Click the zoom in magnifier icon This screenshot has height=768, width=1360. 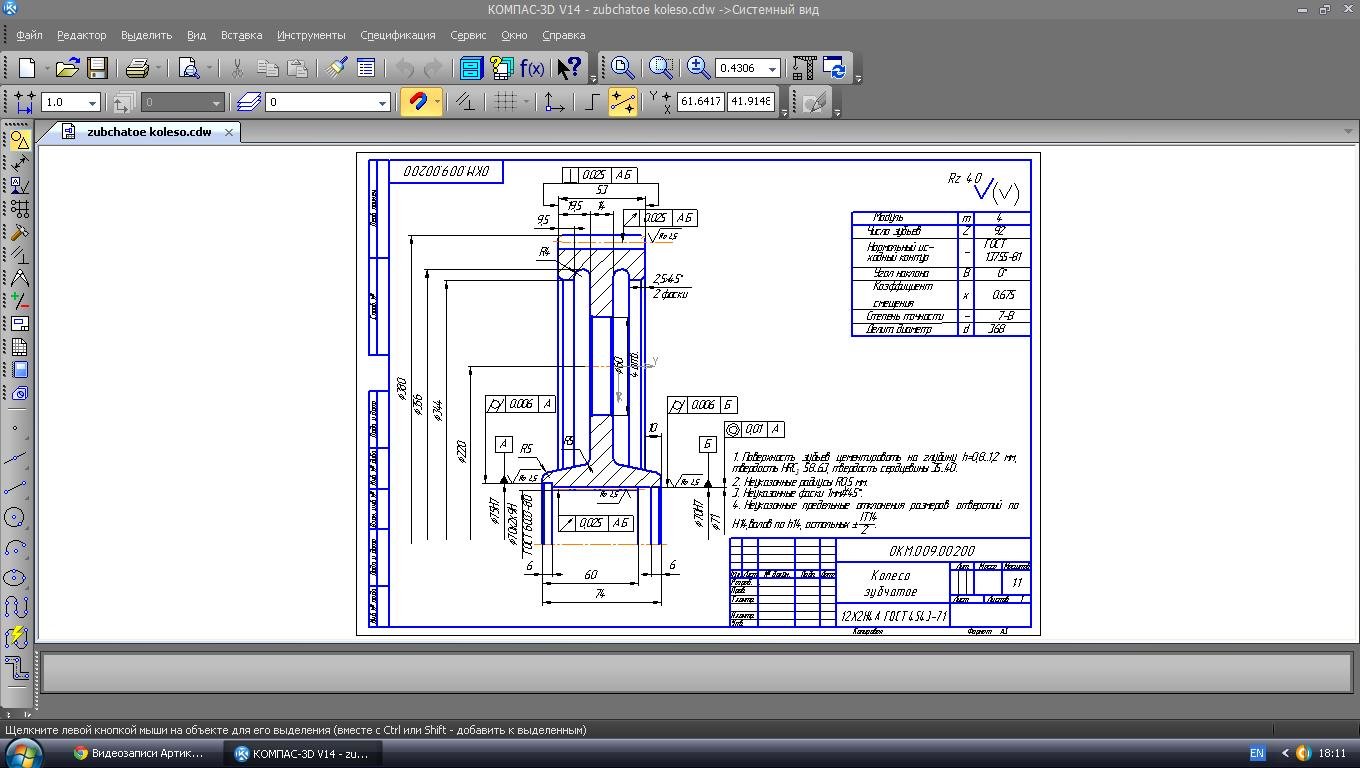[x=698, y=68]
